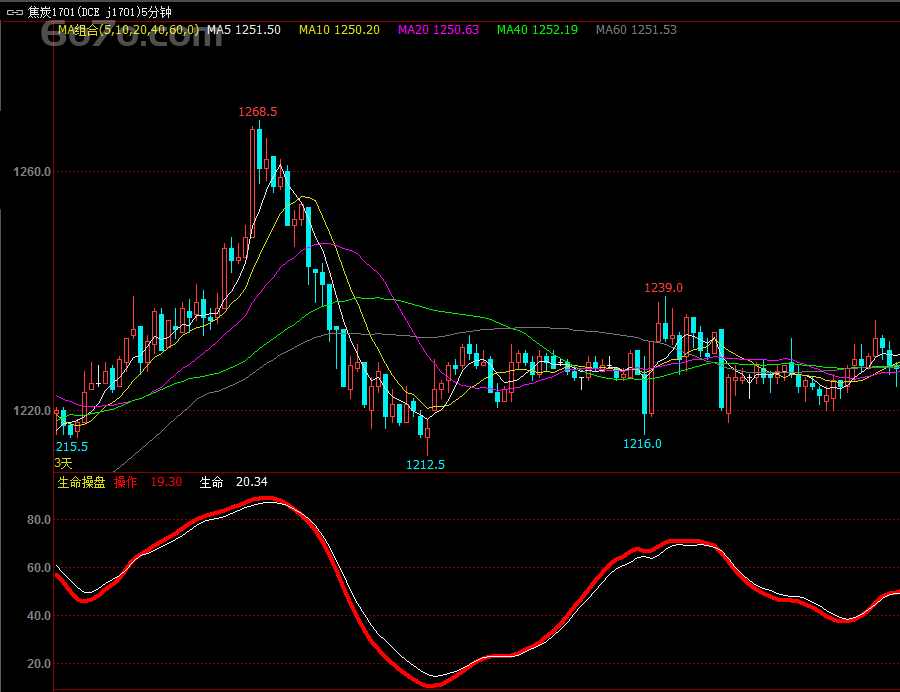
Task: Click the green MA40 1252.19 legend label
Action: click(x=537, y=30)
